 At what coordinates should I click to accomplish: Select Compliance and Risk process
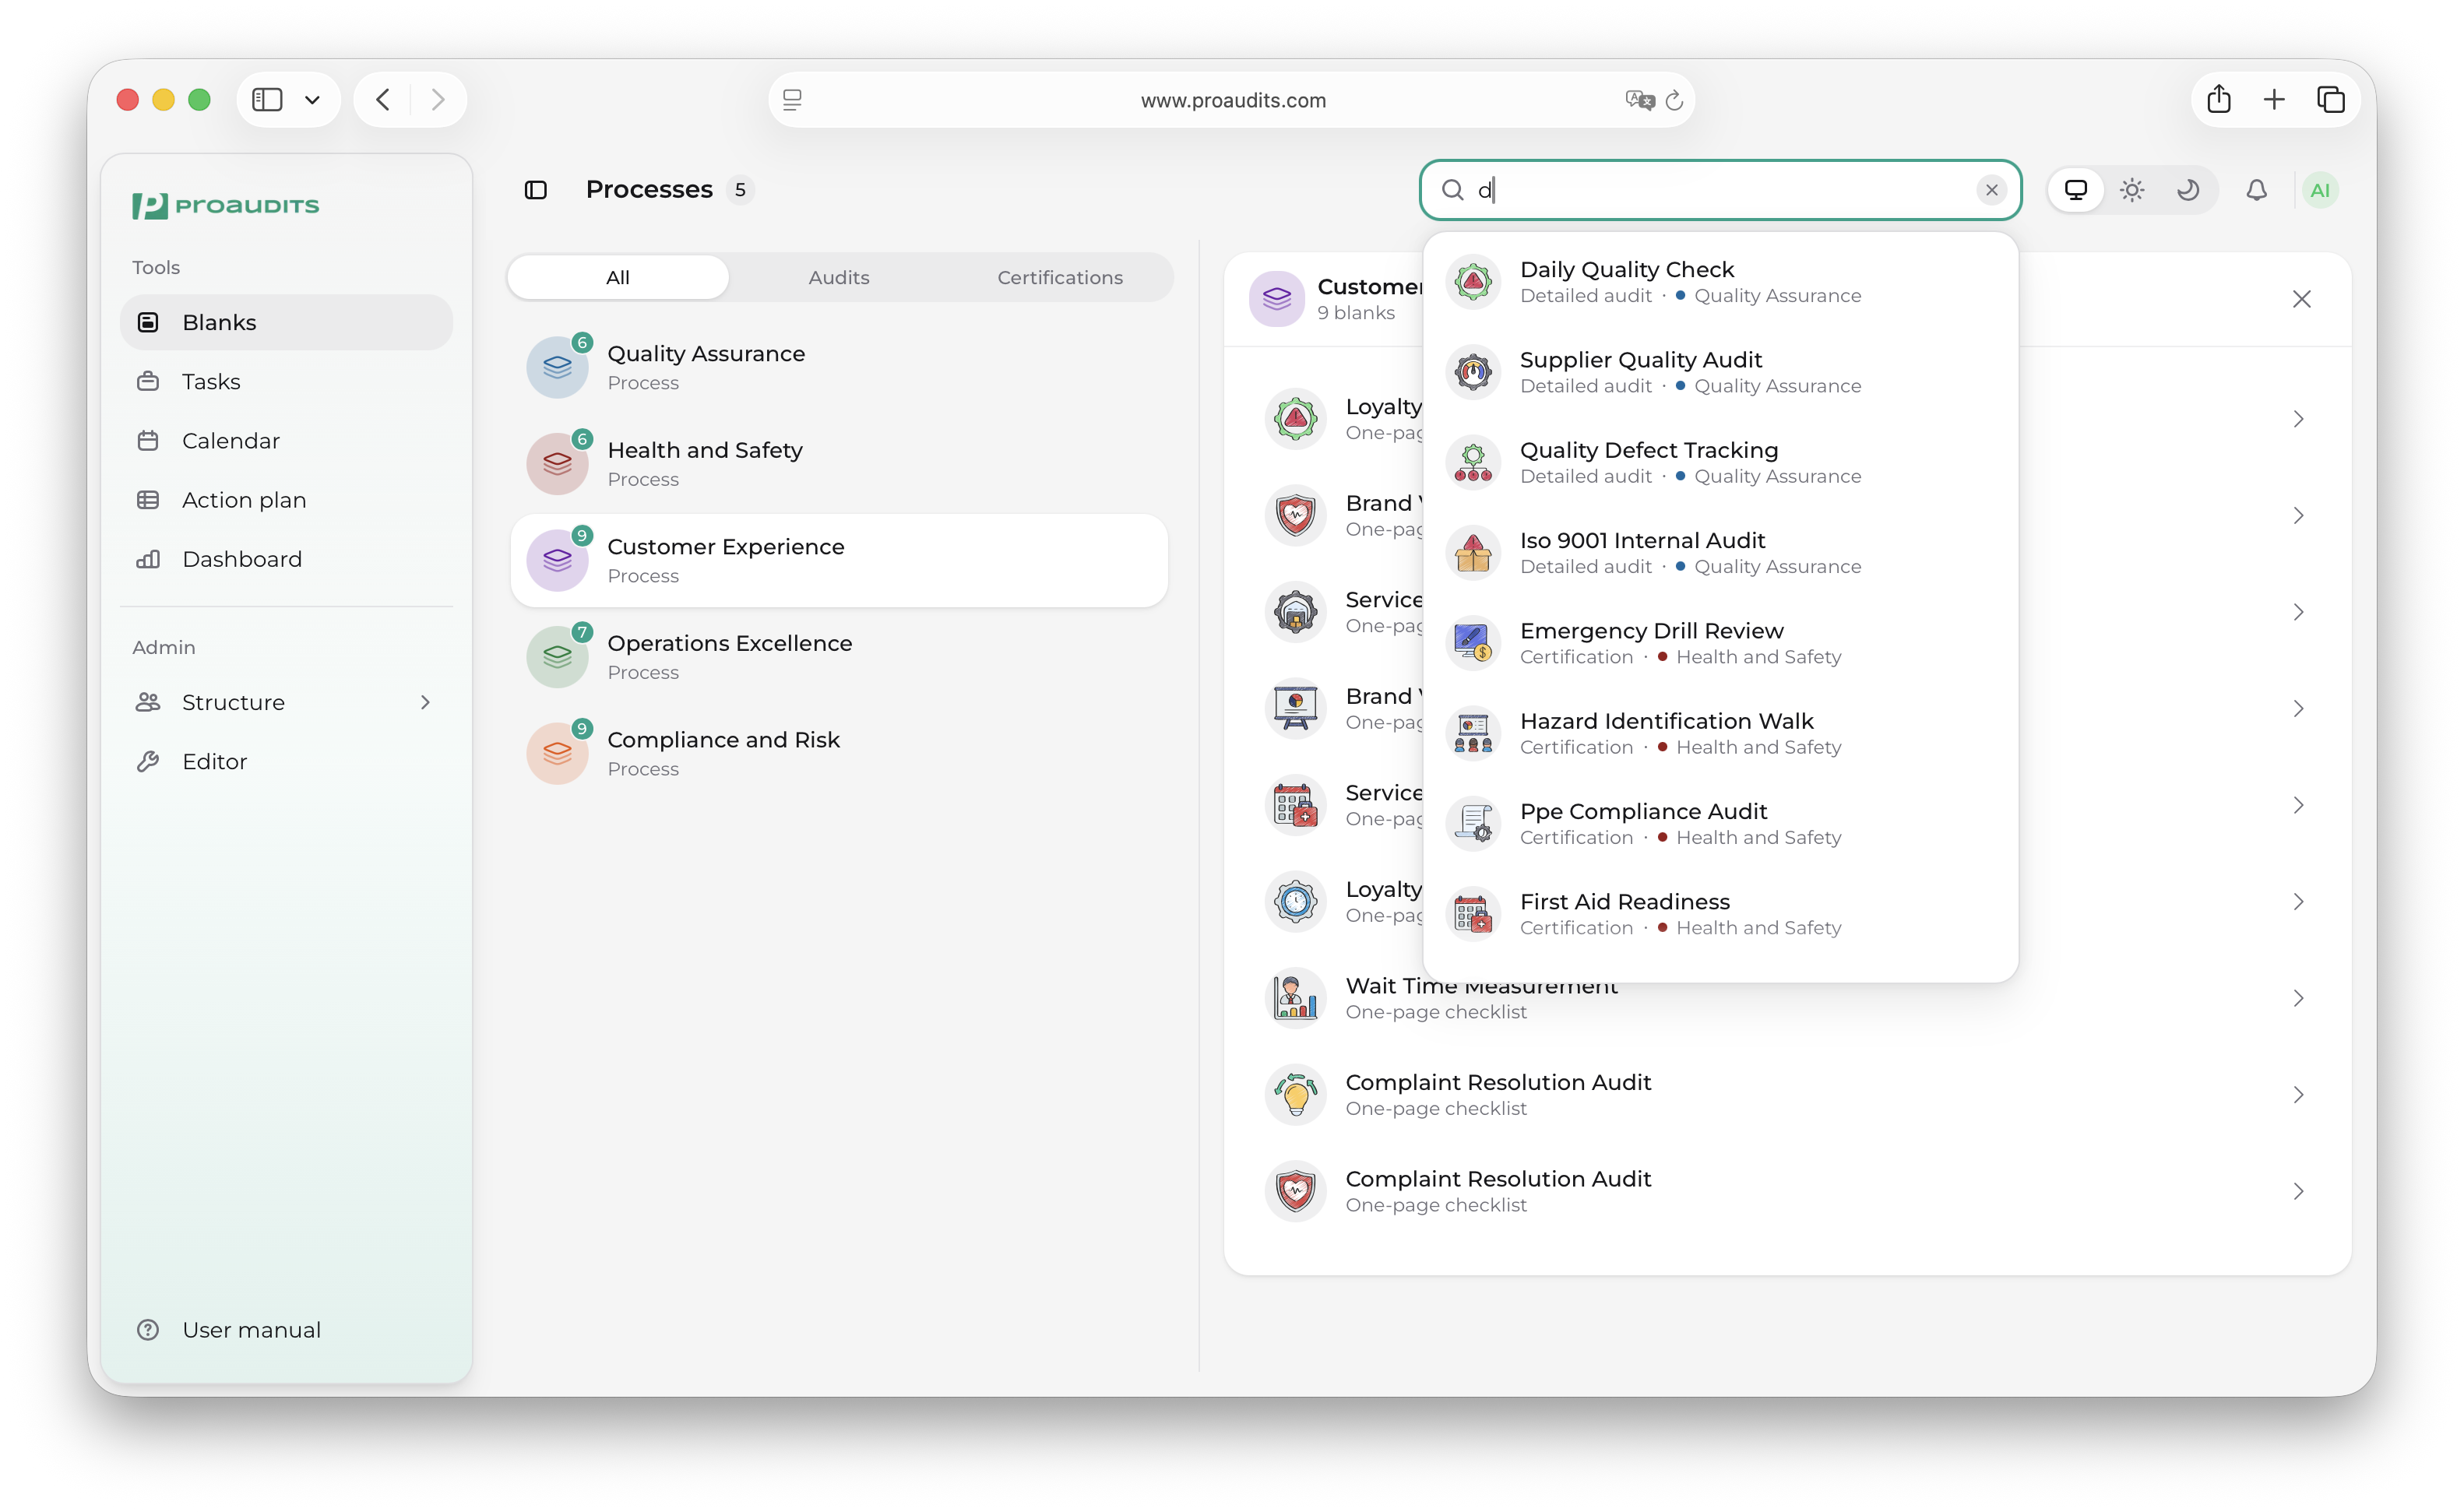point(839,753)
